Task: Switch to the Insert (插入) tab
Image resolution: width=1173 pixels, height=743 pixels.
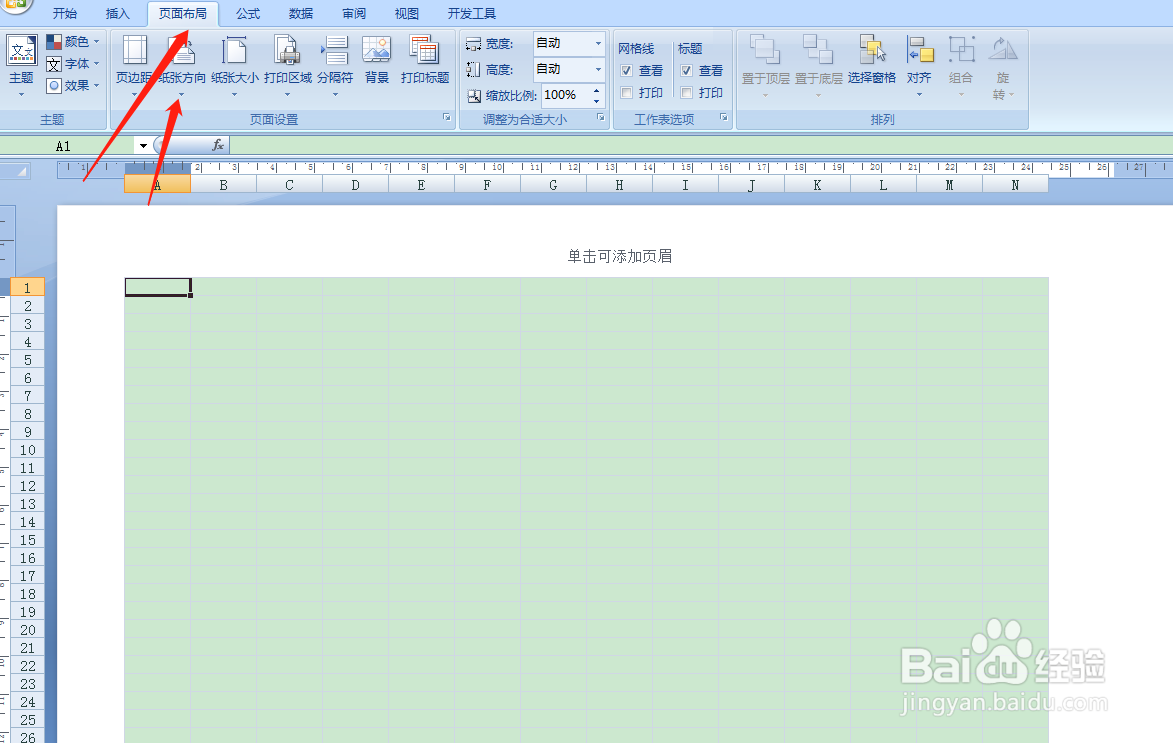Action: pyautogui.click(x=117, y=13)
